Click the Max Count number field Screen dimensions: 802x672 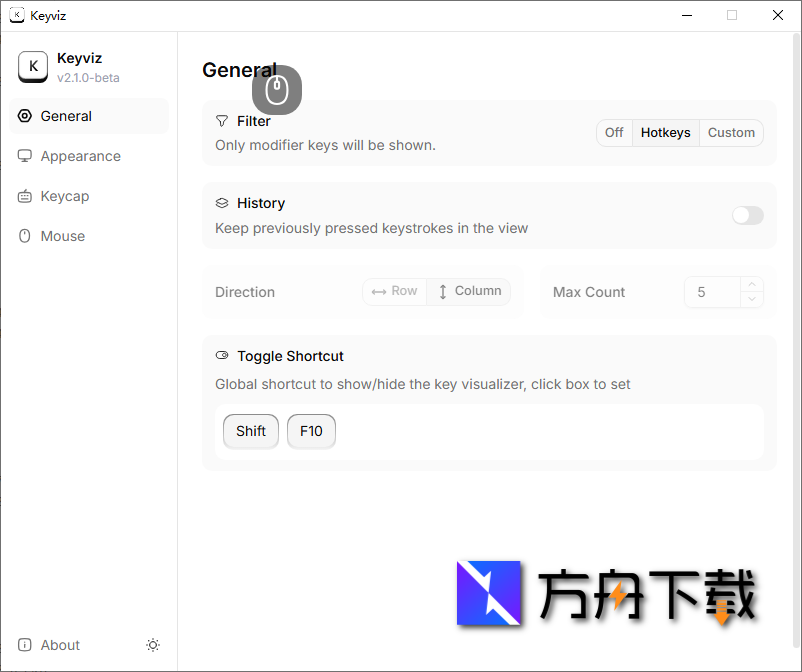[712, 292]
